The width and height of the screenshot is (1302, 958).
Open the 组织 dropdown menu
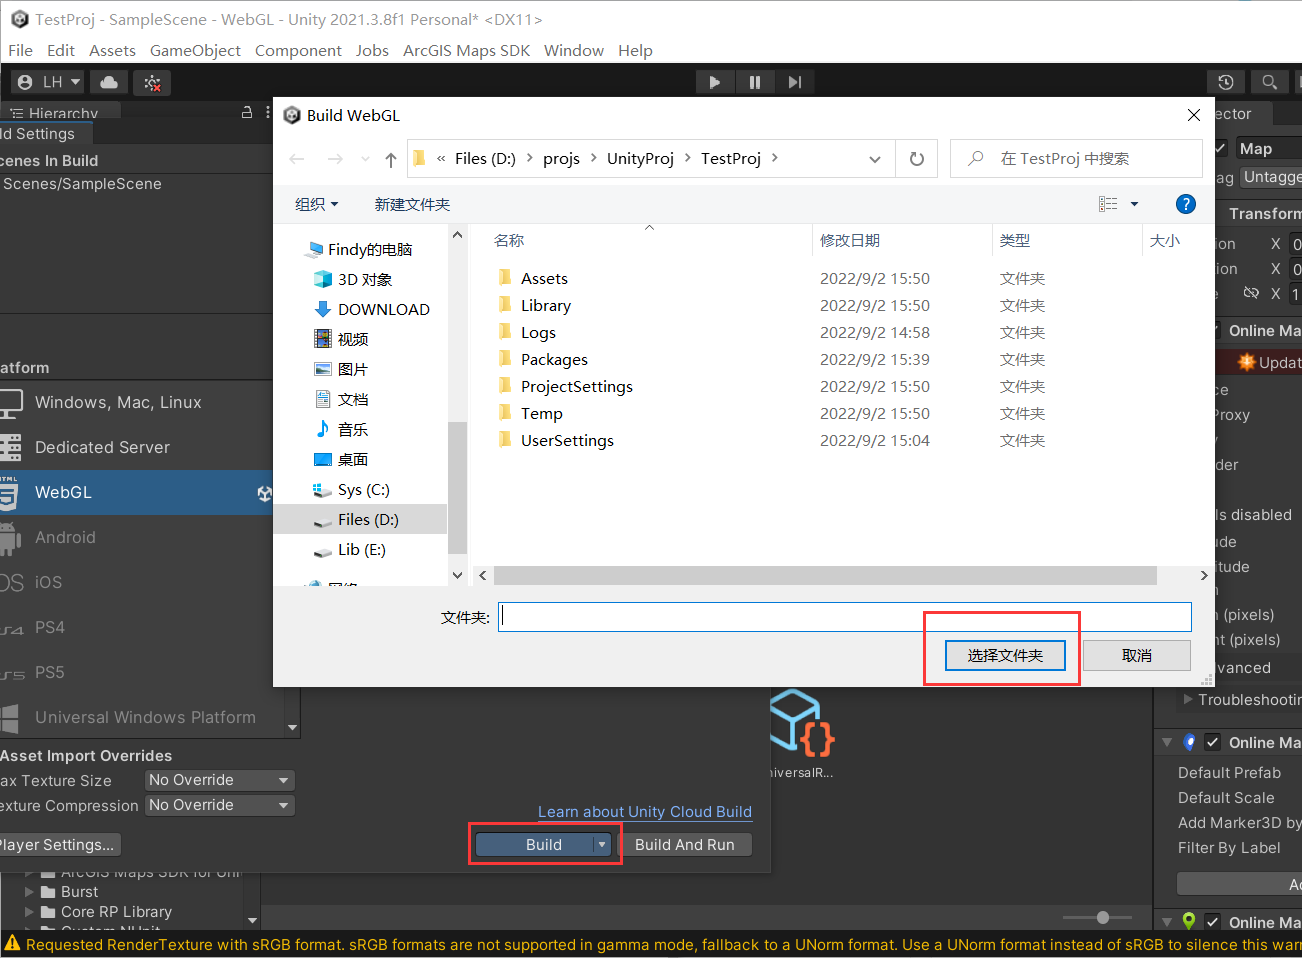pyautogui.click(x=317, y=204)
